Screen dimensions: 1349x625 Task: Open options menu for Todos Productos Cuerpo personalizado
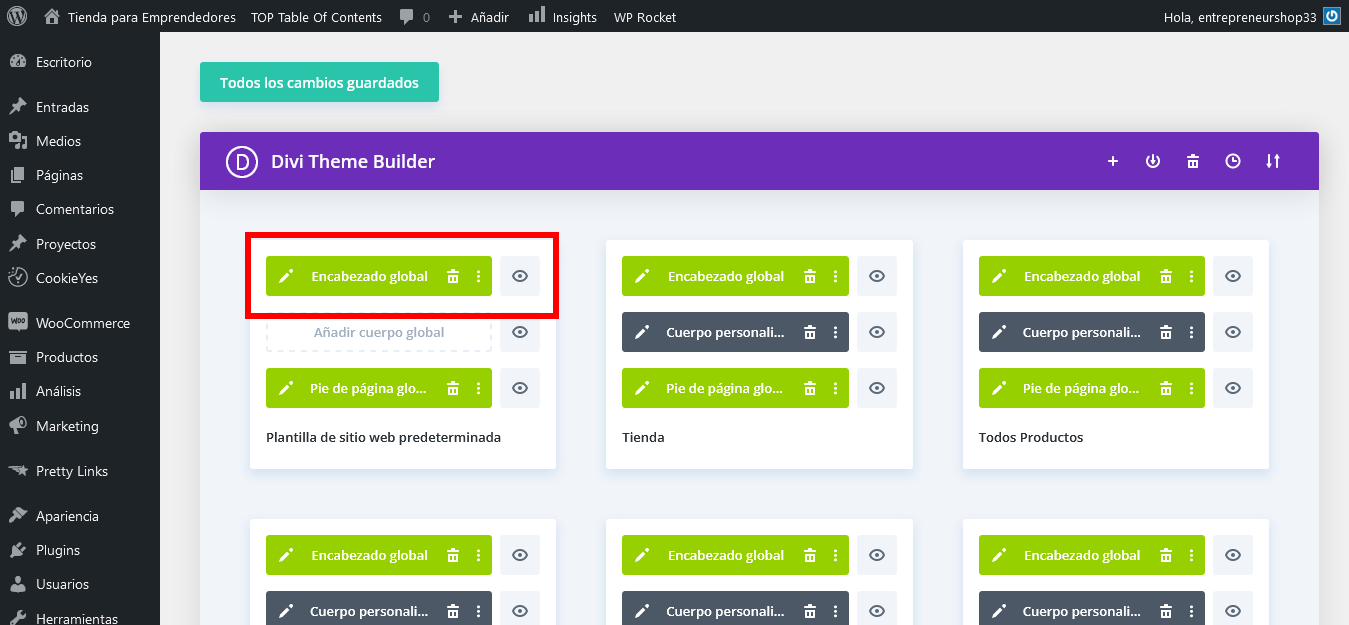(x=1191, y=332)
